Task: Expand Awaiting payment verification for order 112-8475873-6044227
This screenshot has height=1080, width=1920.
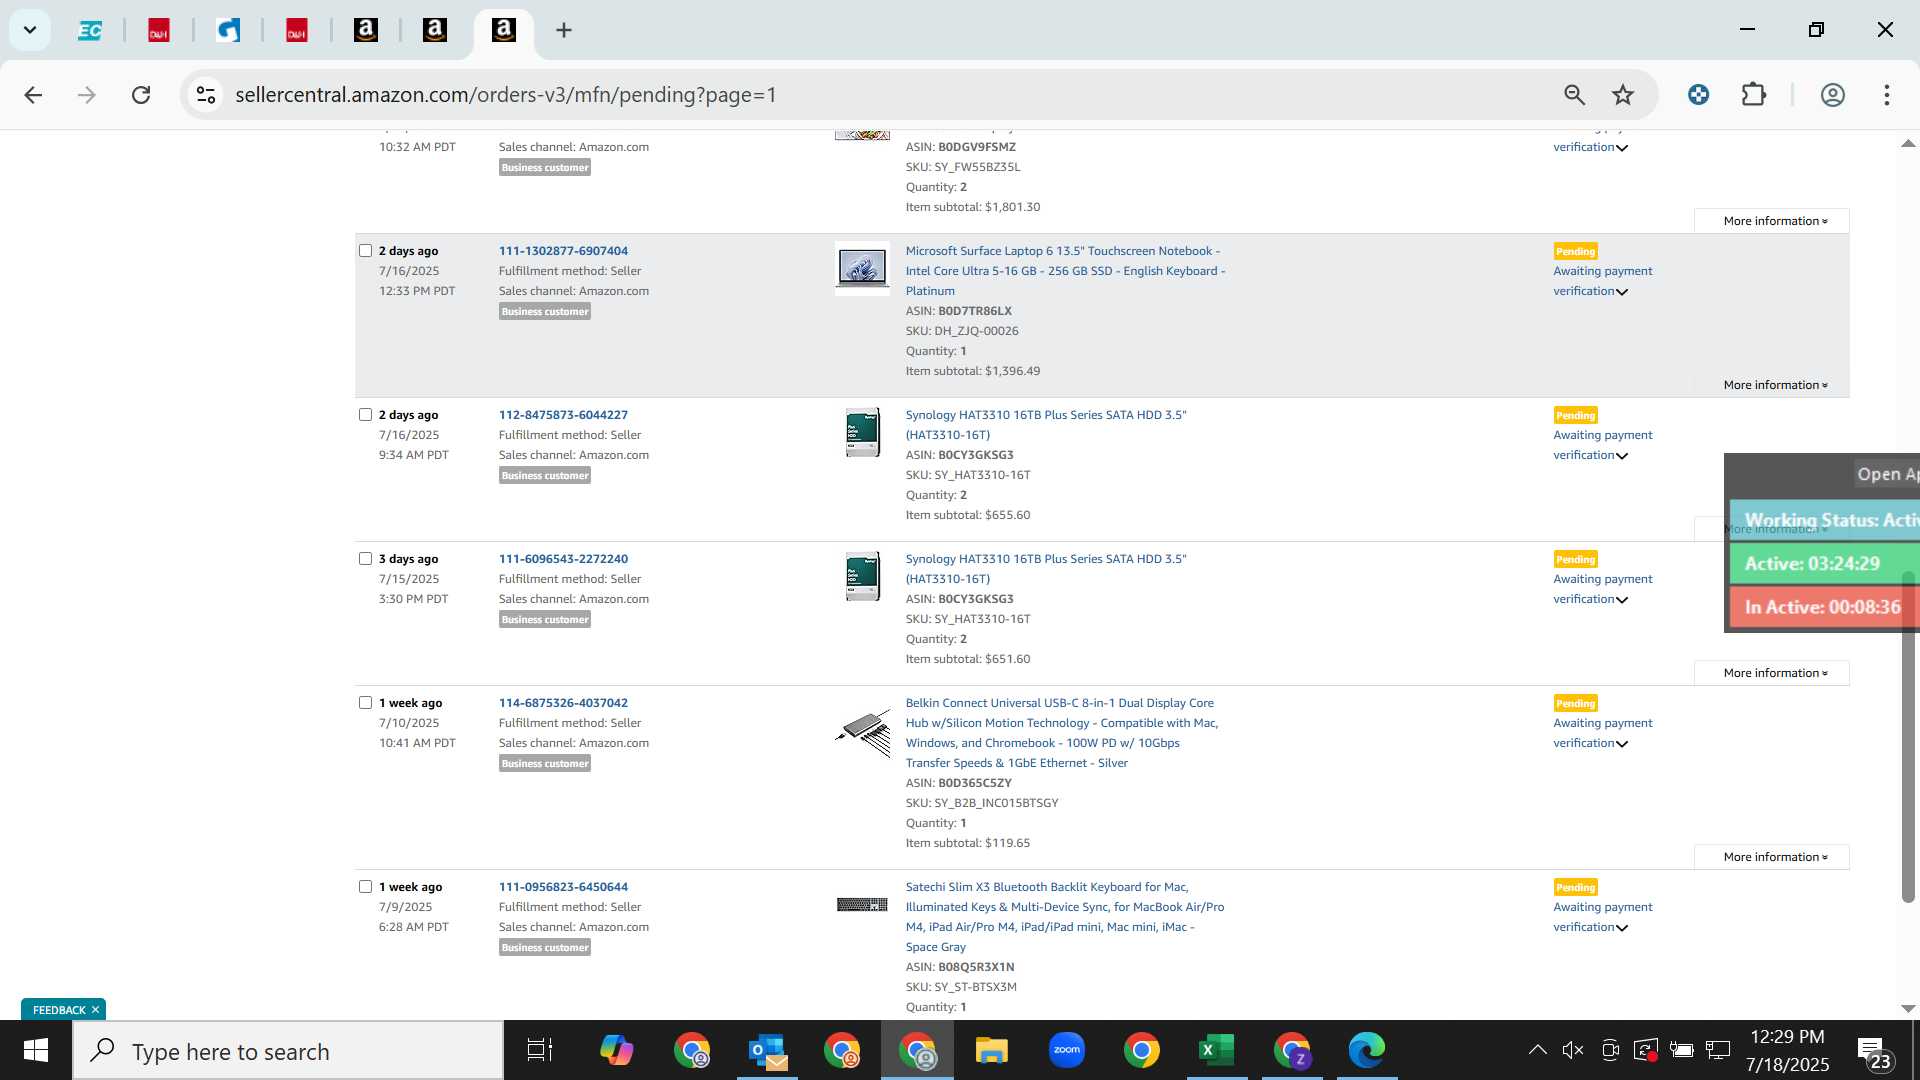Action: (x=1602, y=445)
